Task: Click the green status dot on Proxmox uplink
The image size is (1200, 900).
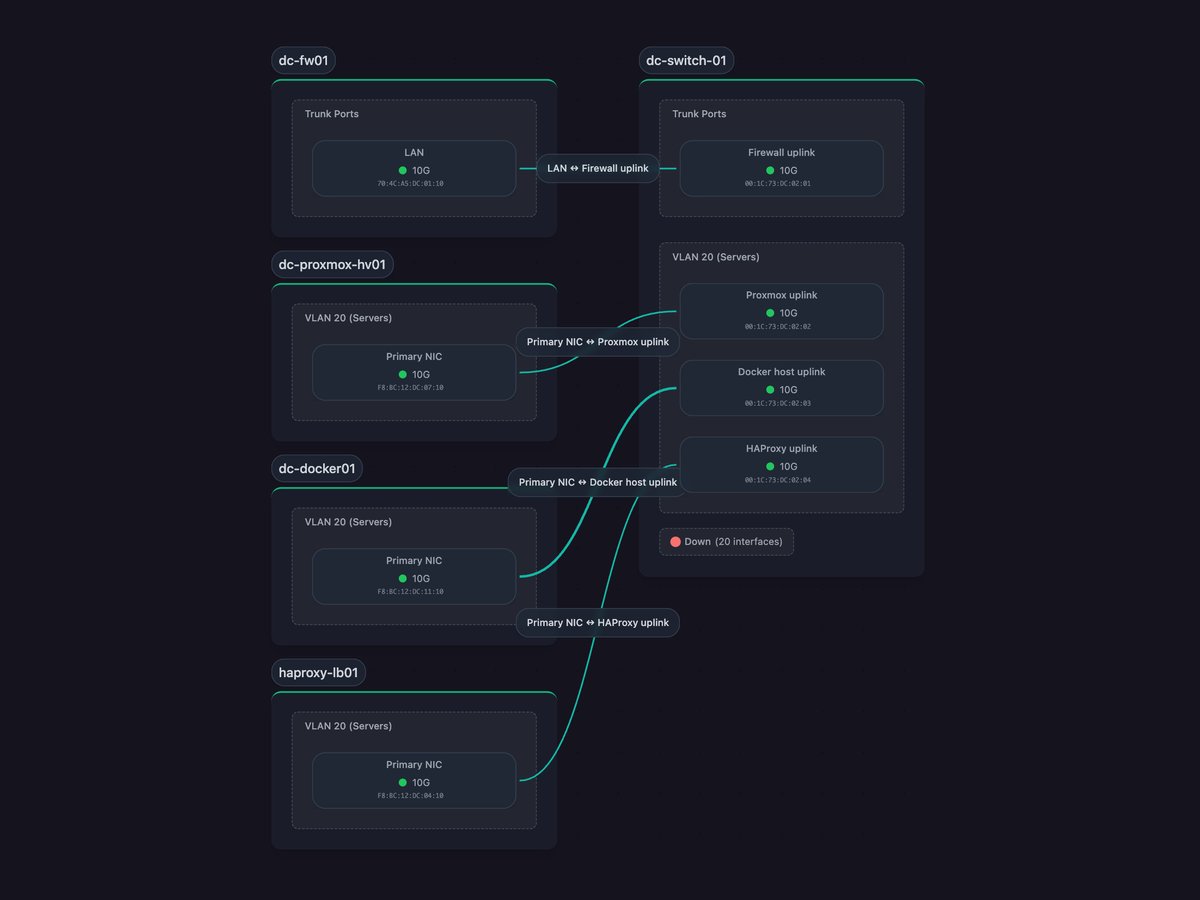Action: tap(770, 313)
